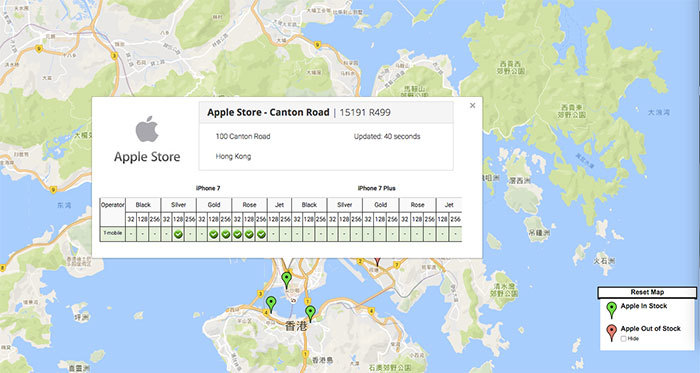Click the Jet header under iPhone 7 Plus
This screenshot has height=373, width=700.
click(449, 205)
